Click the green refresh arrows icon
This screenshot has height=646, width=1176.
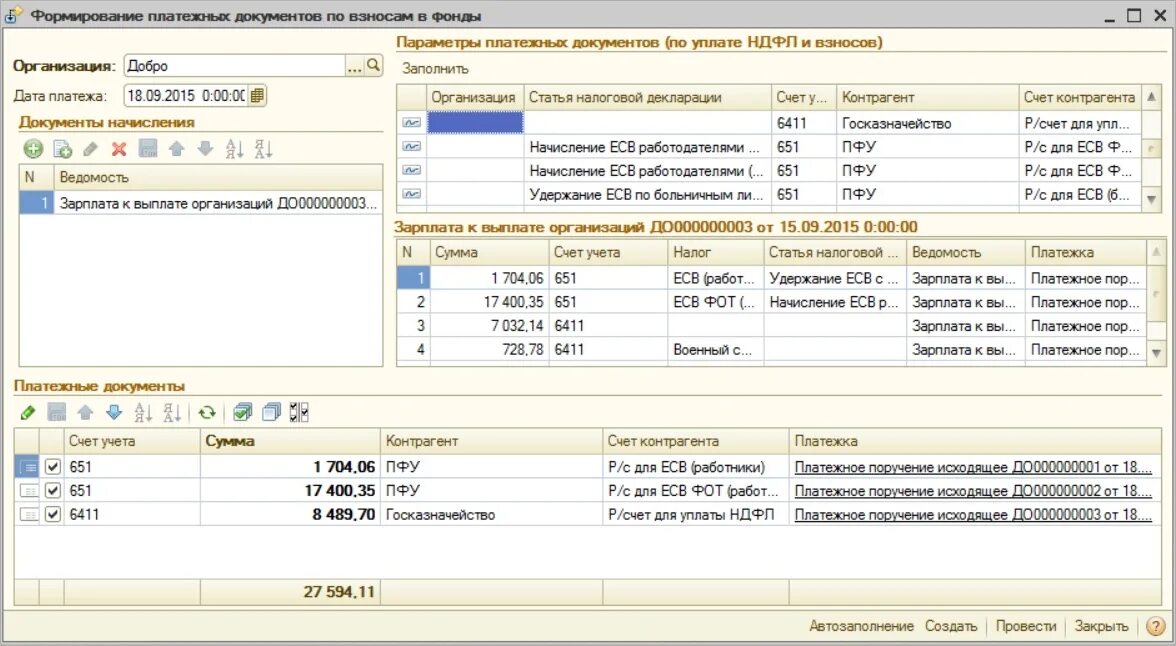pyautogui.click(x=207, y=412)
